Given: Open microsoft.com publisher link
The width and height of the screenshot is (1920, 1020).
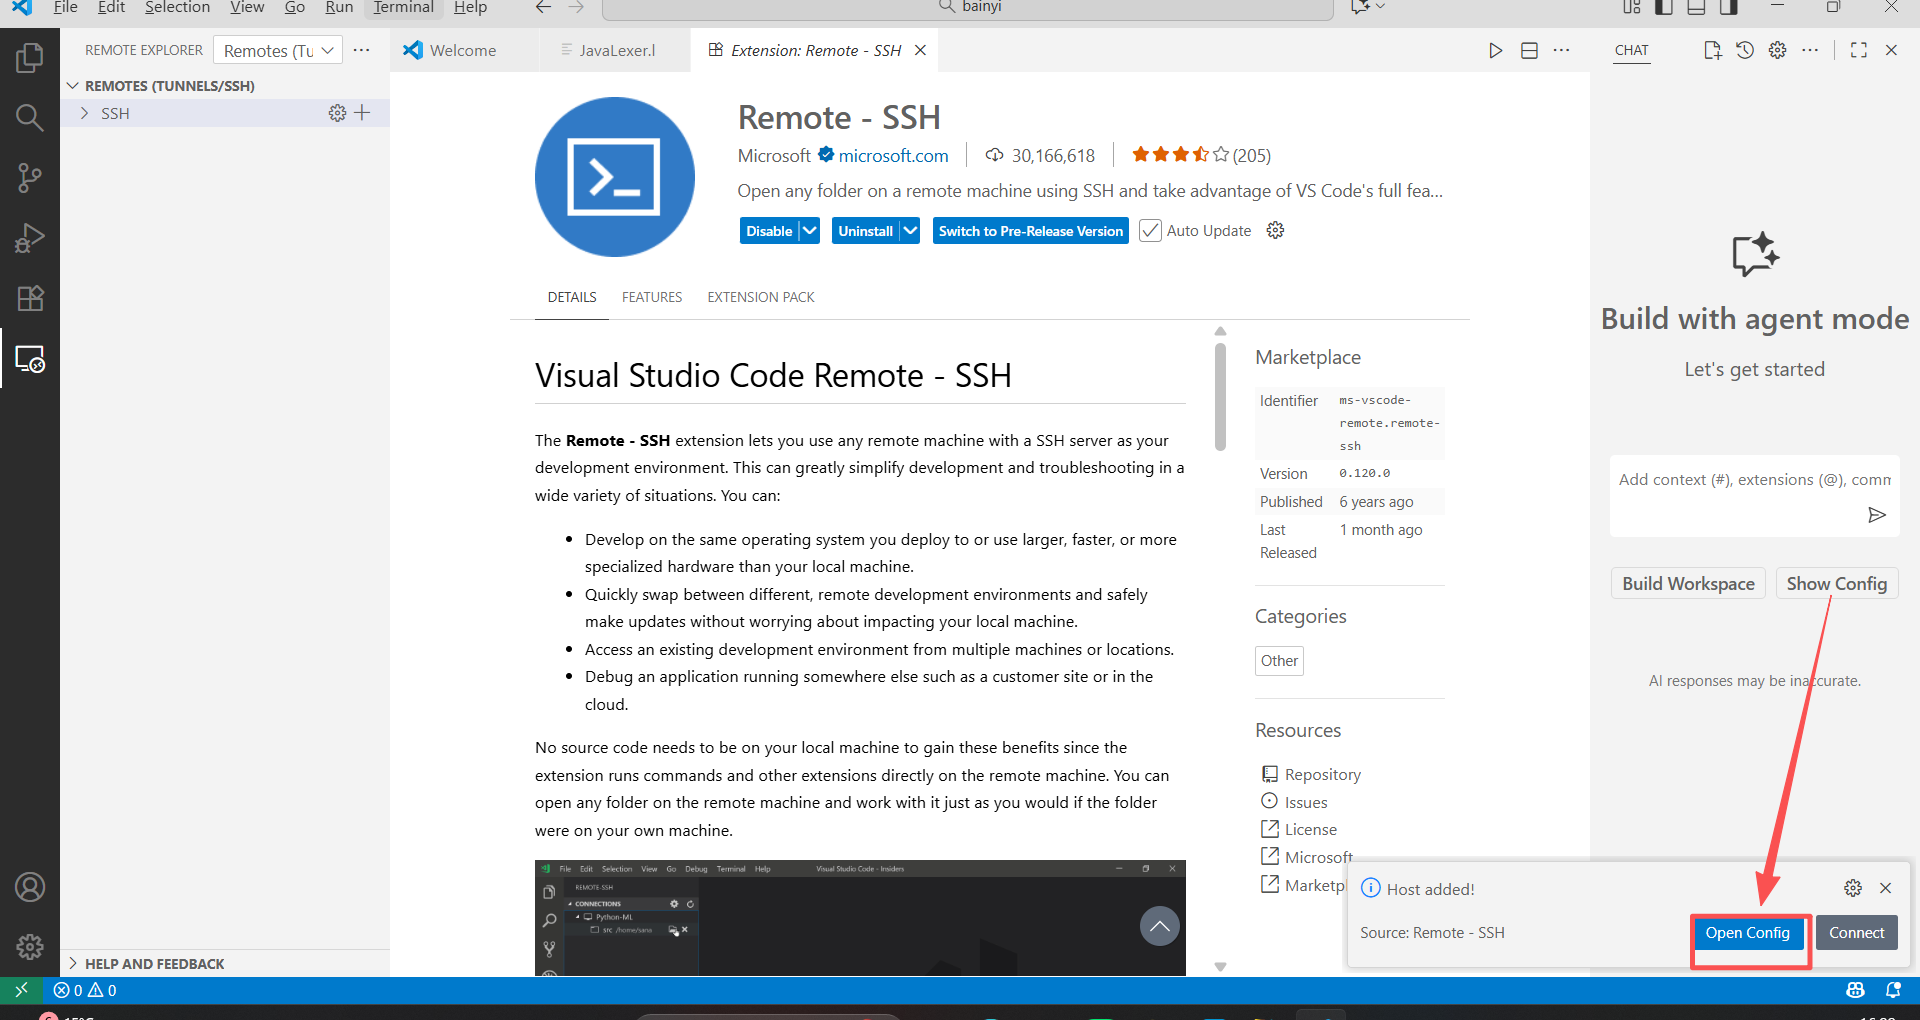Looking at the screenshot, I should [x=894, y=155].
